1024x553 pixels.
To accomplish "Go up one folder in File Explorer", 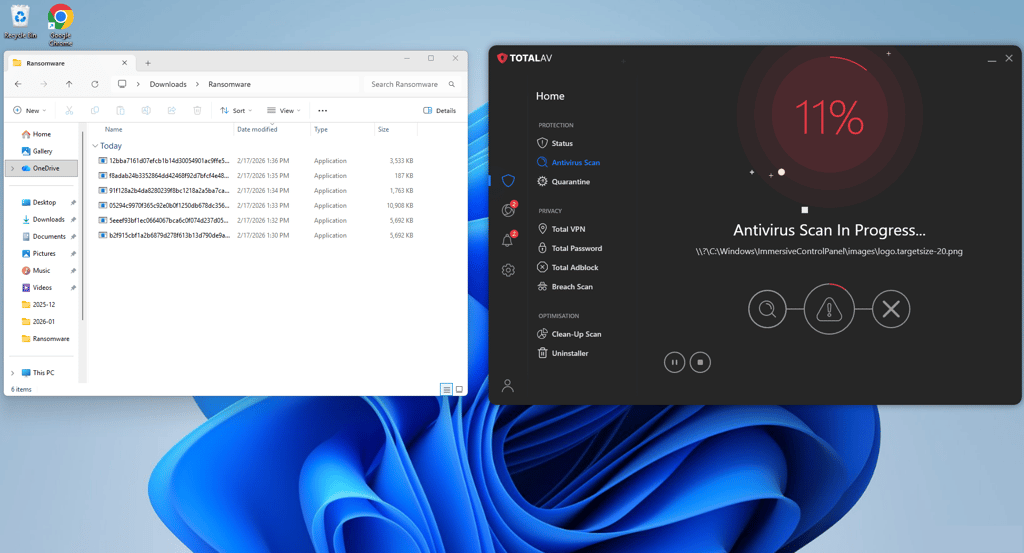I will (69, 84).
